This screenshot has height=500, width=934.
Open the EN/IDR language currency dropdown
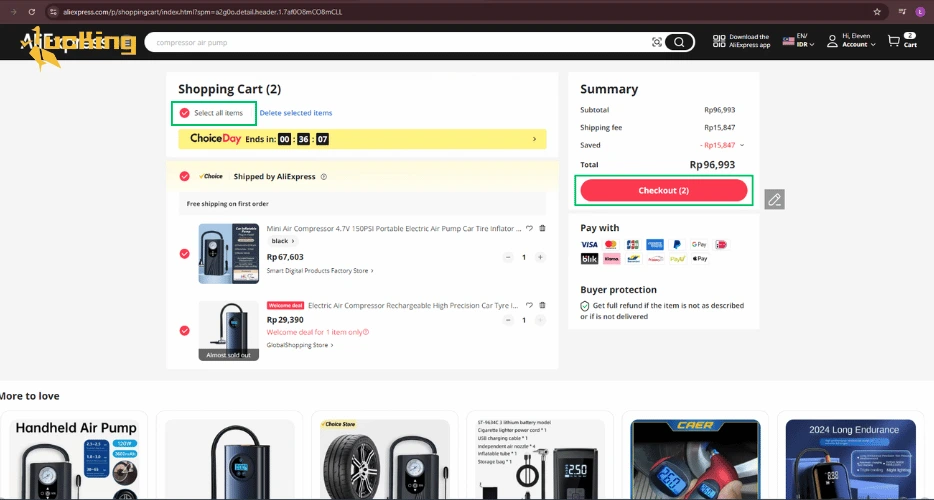click(799, 41)
